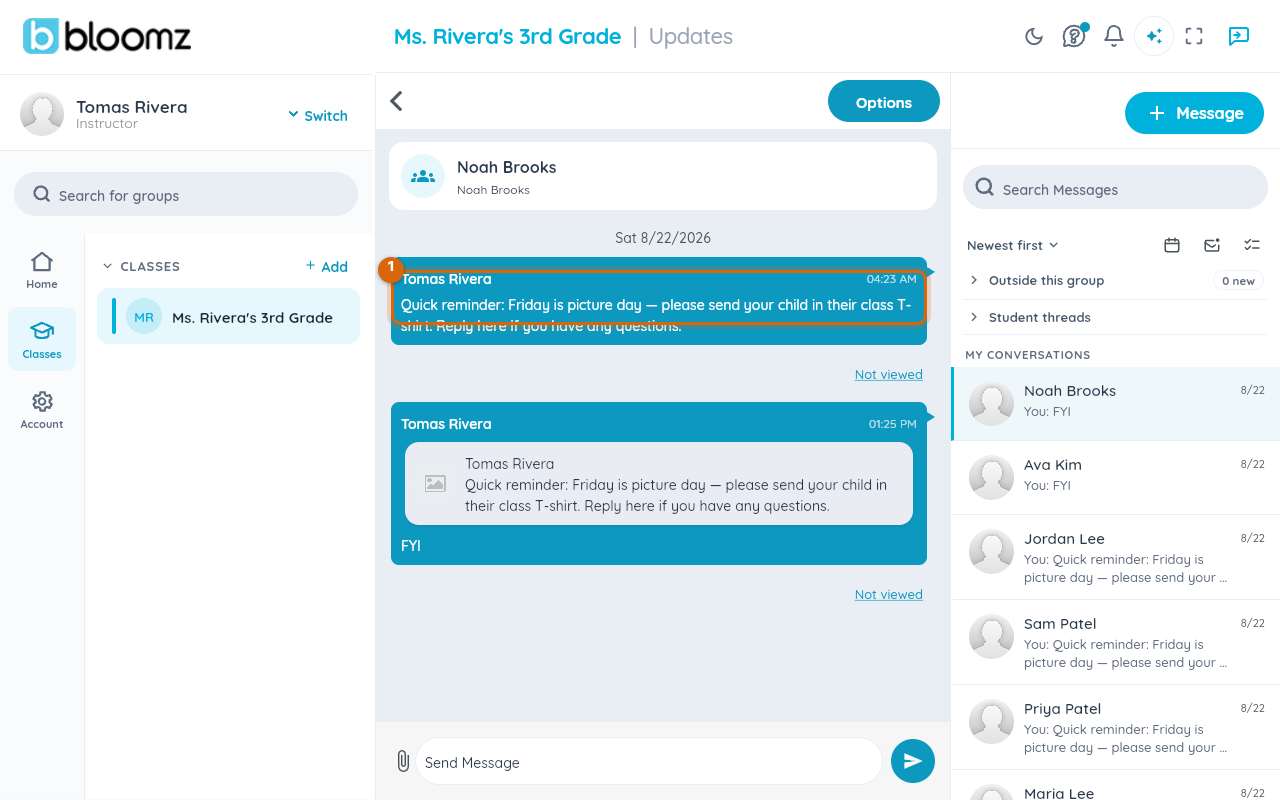Enter fullscreen mode icon

point(1194,36)
